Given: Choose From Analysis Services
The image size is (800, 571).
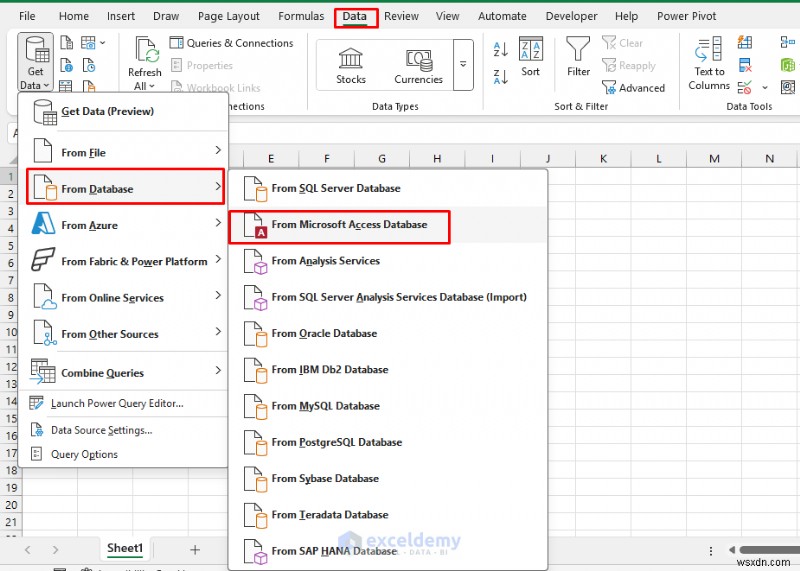Looking at the screenshot, I should tap(388, 261).
